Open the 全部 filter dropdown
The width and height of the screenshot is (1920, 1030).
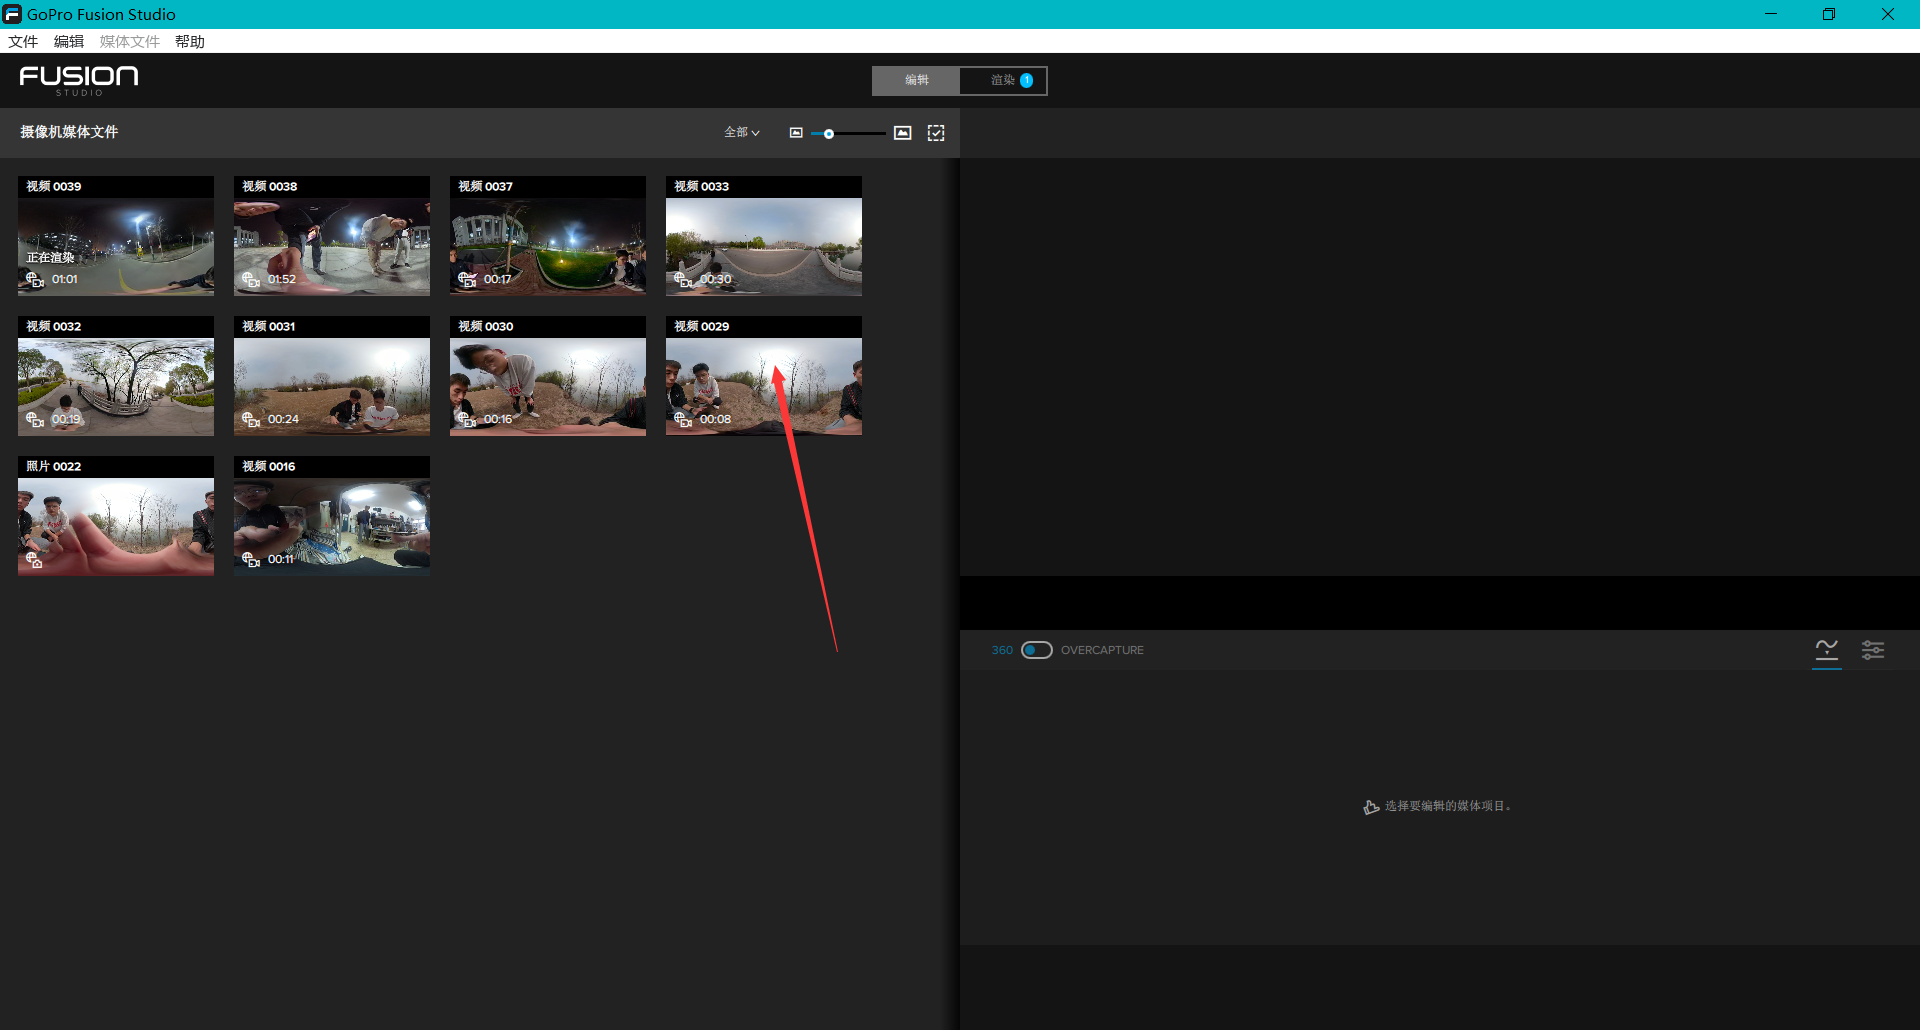[740, 132]
